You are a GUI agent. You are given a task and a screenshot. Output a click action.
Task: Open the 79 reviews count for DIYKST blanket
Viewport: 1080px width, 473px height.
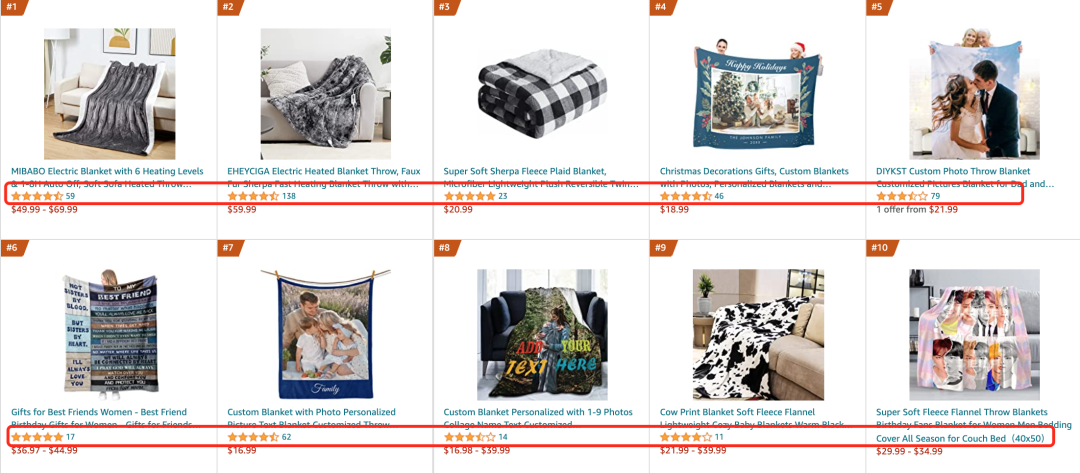click(935, 196)
